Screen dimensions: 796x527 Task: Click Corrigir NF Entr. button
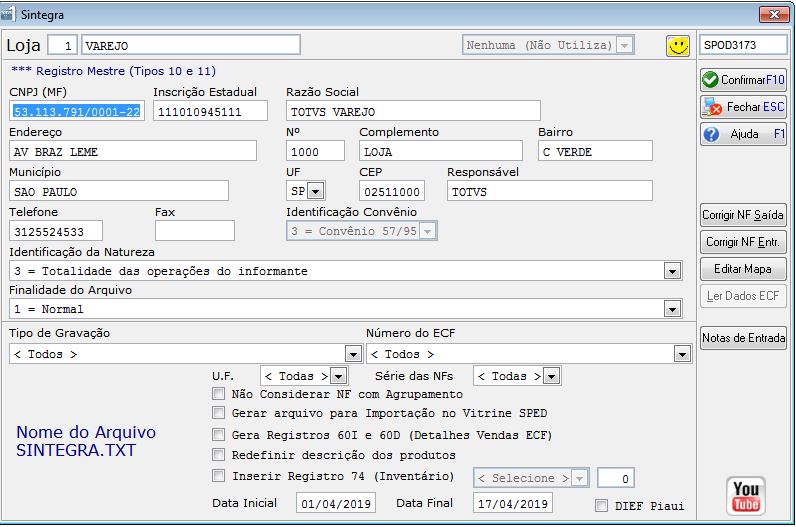(x=743, y=242)
